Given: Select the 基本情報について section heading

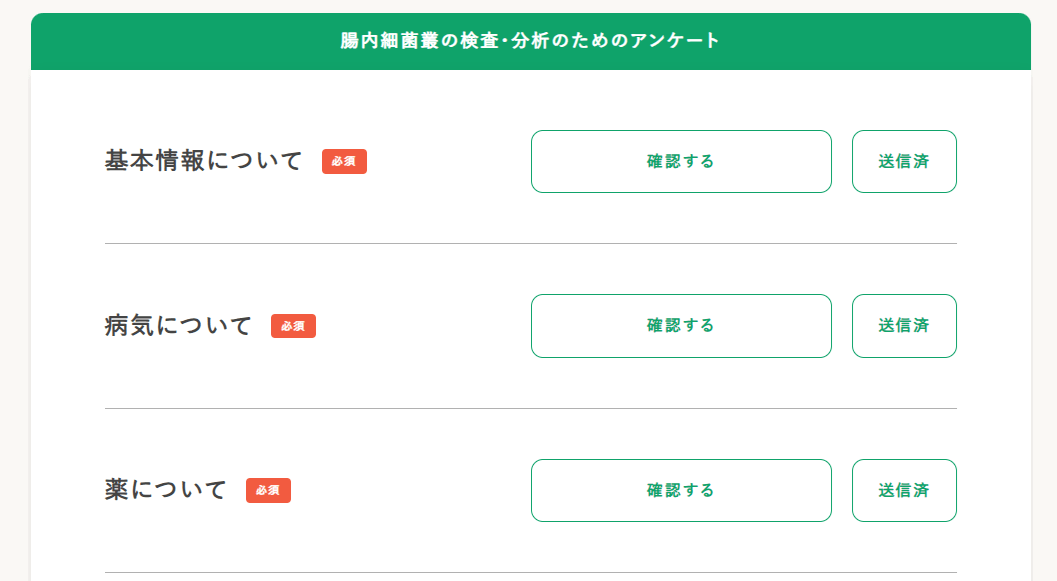Looking at the screenshot, I should click(202, 160).
